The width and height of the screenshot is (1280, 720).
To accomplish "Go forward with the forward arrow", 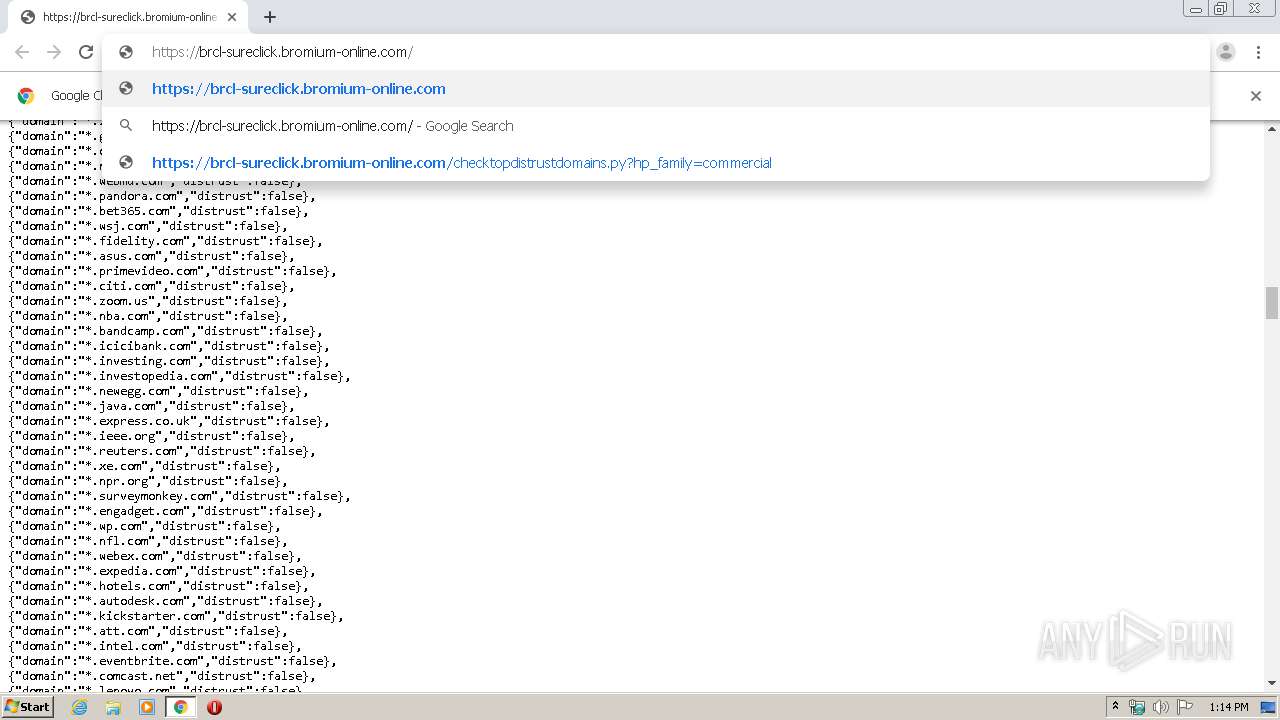I will (54, 52).
